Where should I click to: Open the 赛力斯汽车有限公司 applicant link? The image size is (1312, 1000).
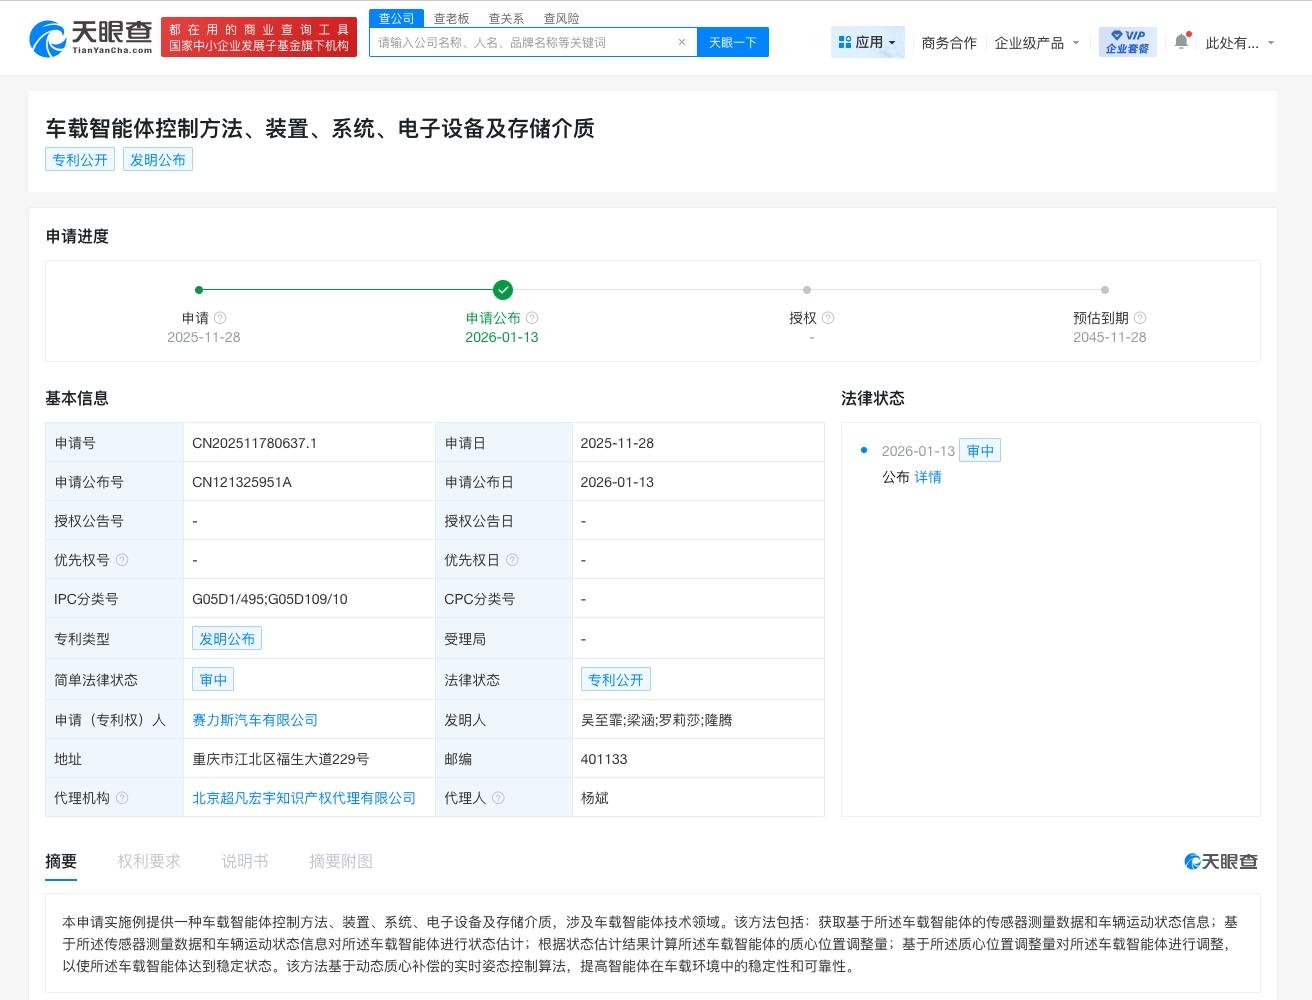pos(255,720)
